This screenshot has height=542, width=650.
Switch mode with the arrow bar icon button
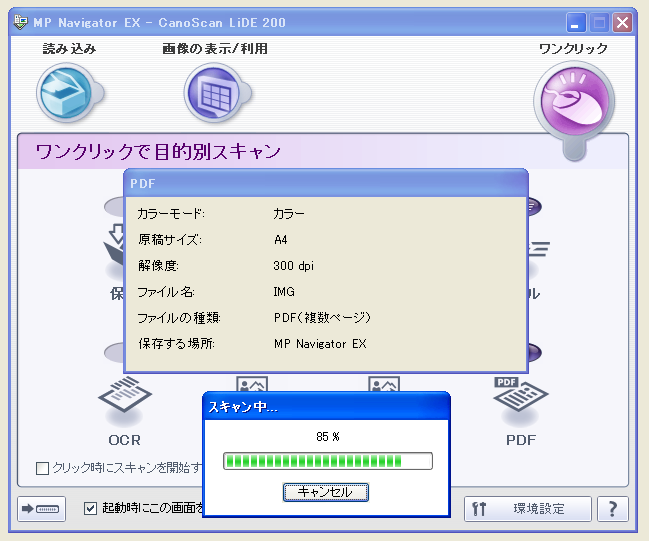[41, 508]
